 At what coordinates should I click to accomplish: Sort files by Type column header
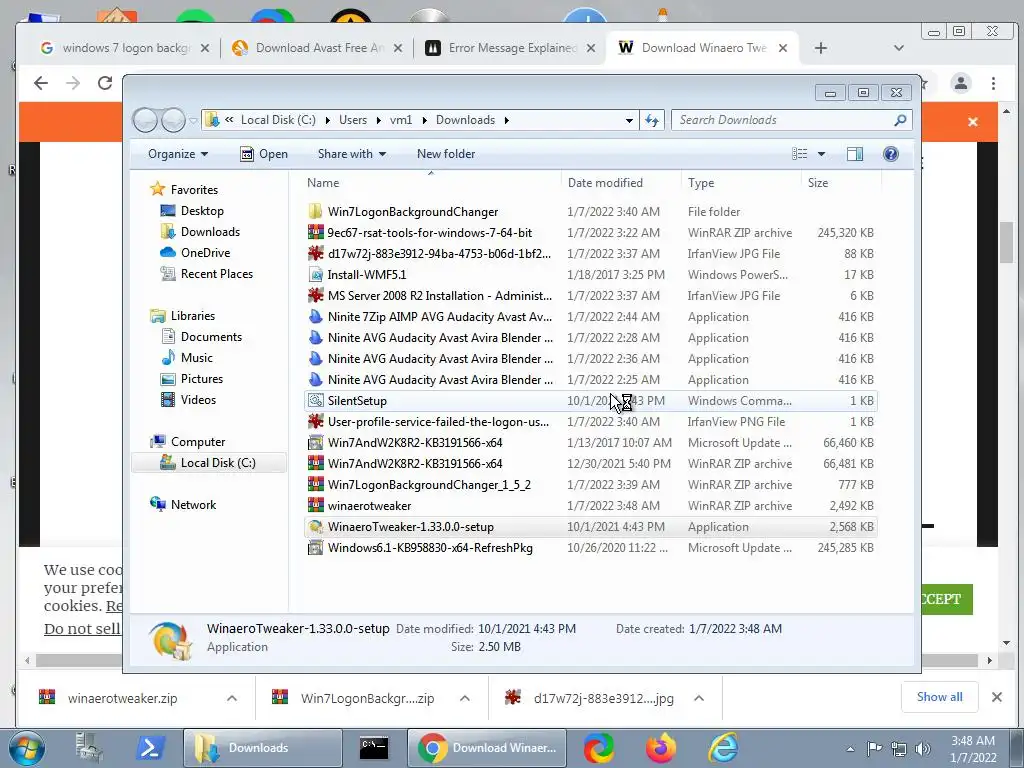[741, 183]
